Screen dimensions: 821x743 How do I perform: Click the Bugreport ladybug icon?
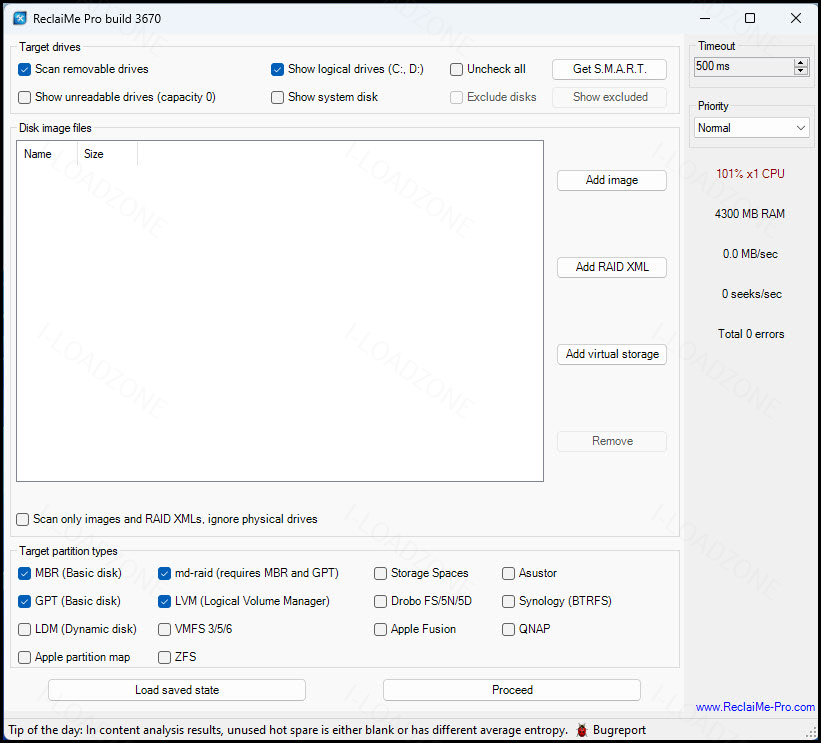581,730
